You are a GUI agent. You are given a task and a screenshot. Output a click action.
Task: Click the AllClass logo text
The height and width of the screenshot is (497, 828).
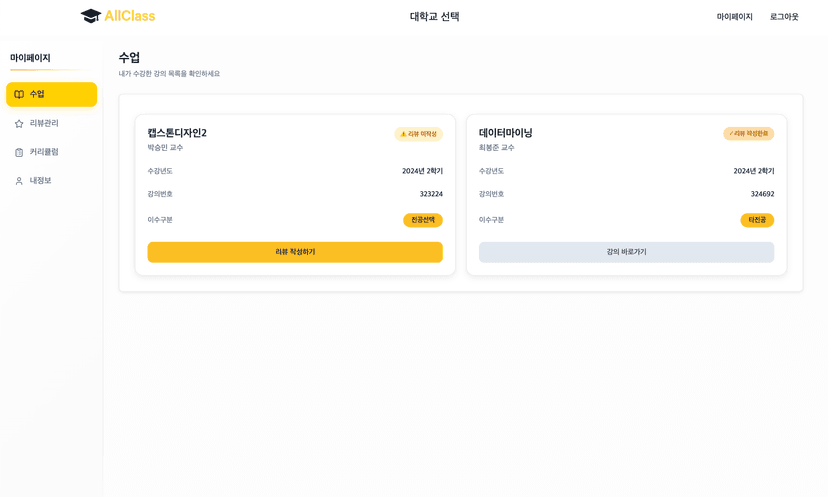[x=130, y=16]
